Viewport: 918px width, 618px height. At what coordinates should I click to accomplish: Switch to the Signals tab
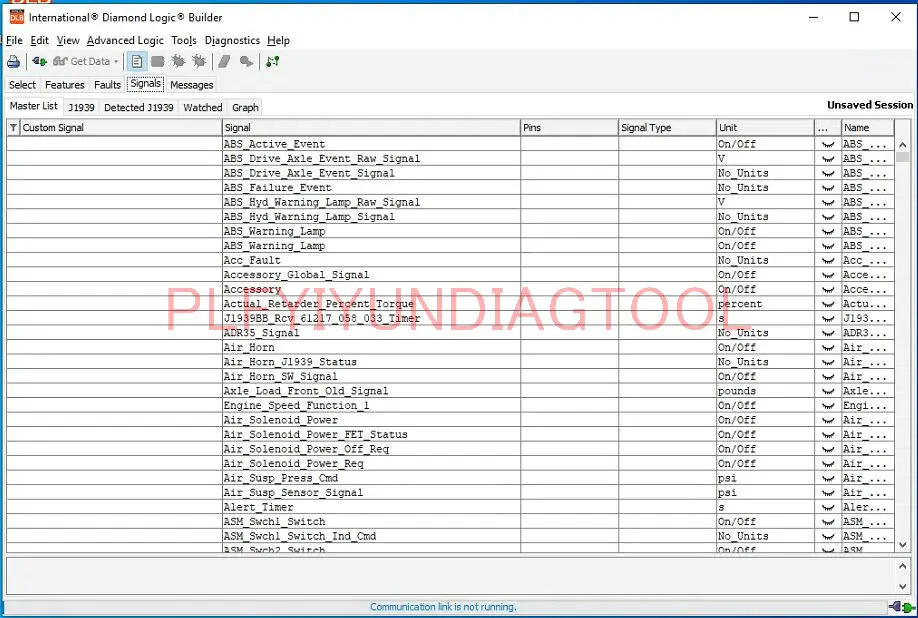145,84
